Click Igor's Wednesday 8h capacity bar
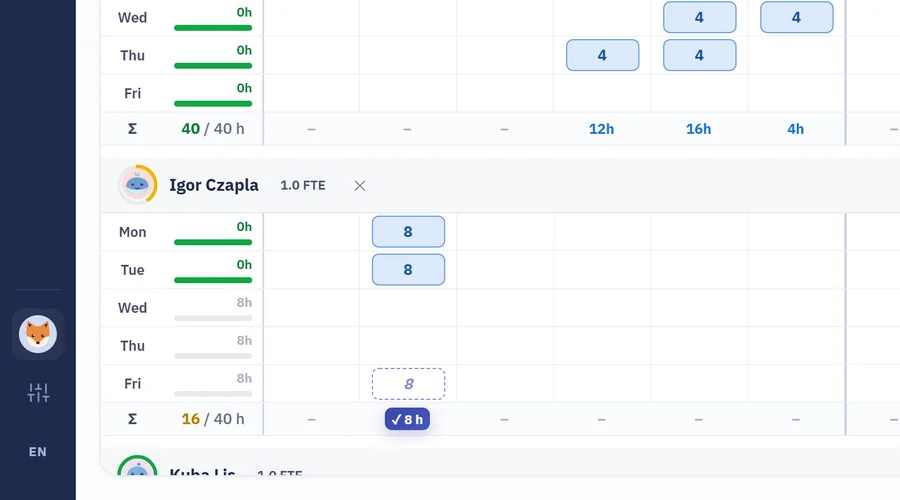This screenshot has width=900, height=500. pyautogui.click(x=213, y=317)
